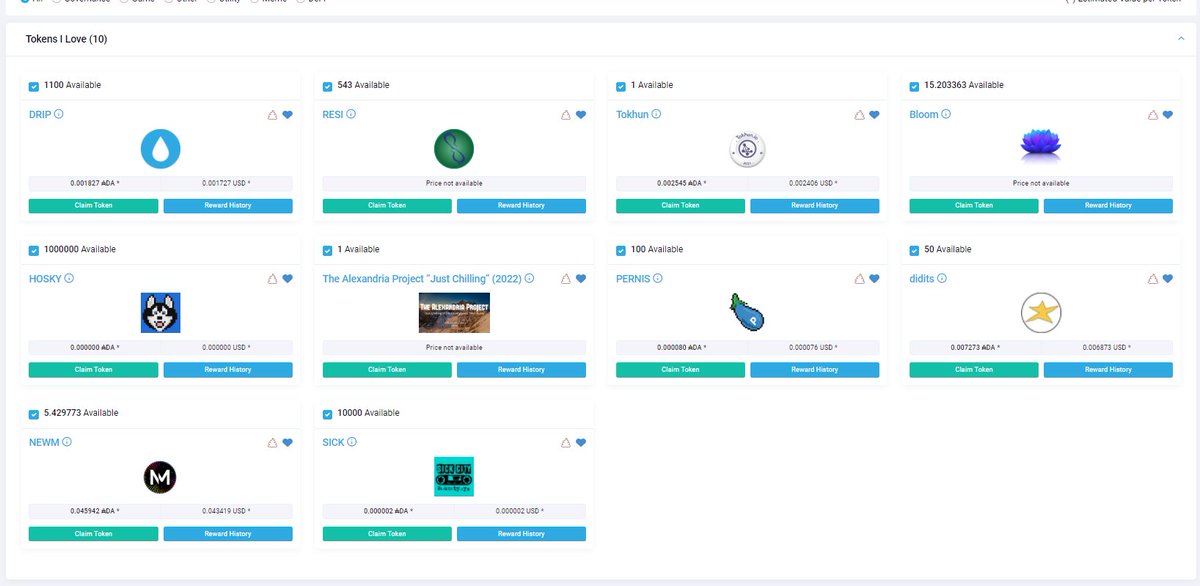This screenshot has height=586, width=1200.
Task: Open didits token info icon
Action: (x=943, y=279)
